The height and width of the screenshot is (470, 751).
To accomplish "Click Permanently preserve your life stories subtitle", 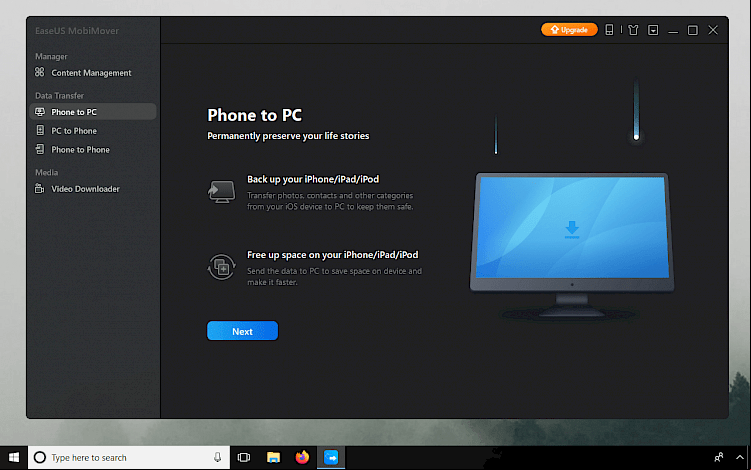I will click(x=288, y=136).
